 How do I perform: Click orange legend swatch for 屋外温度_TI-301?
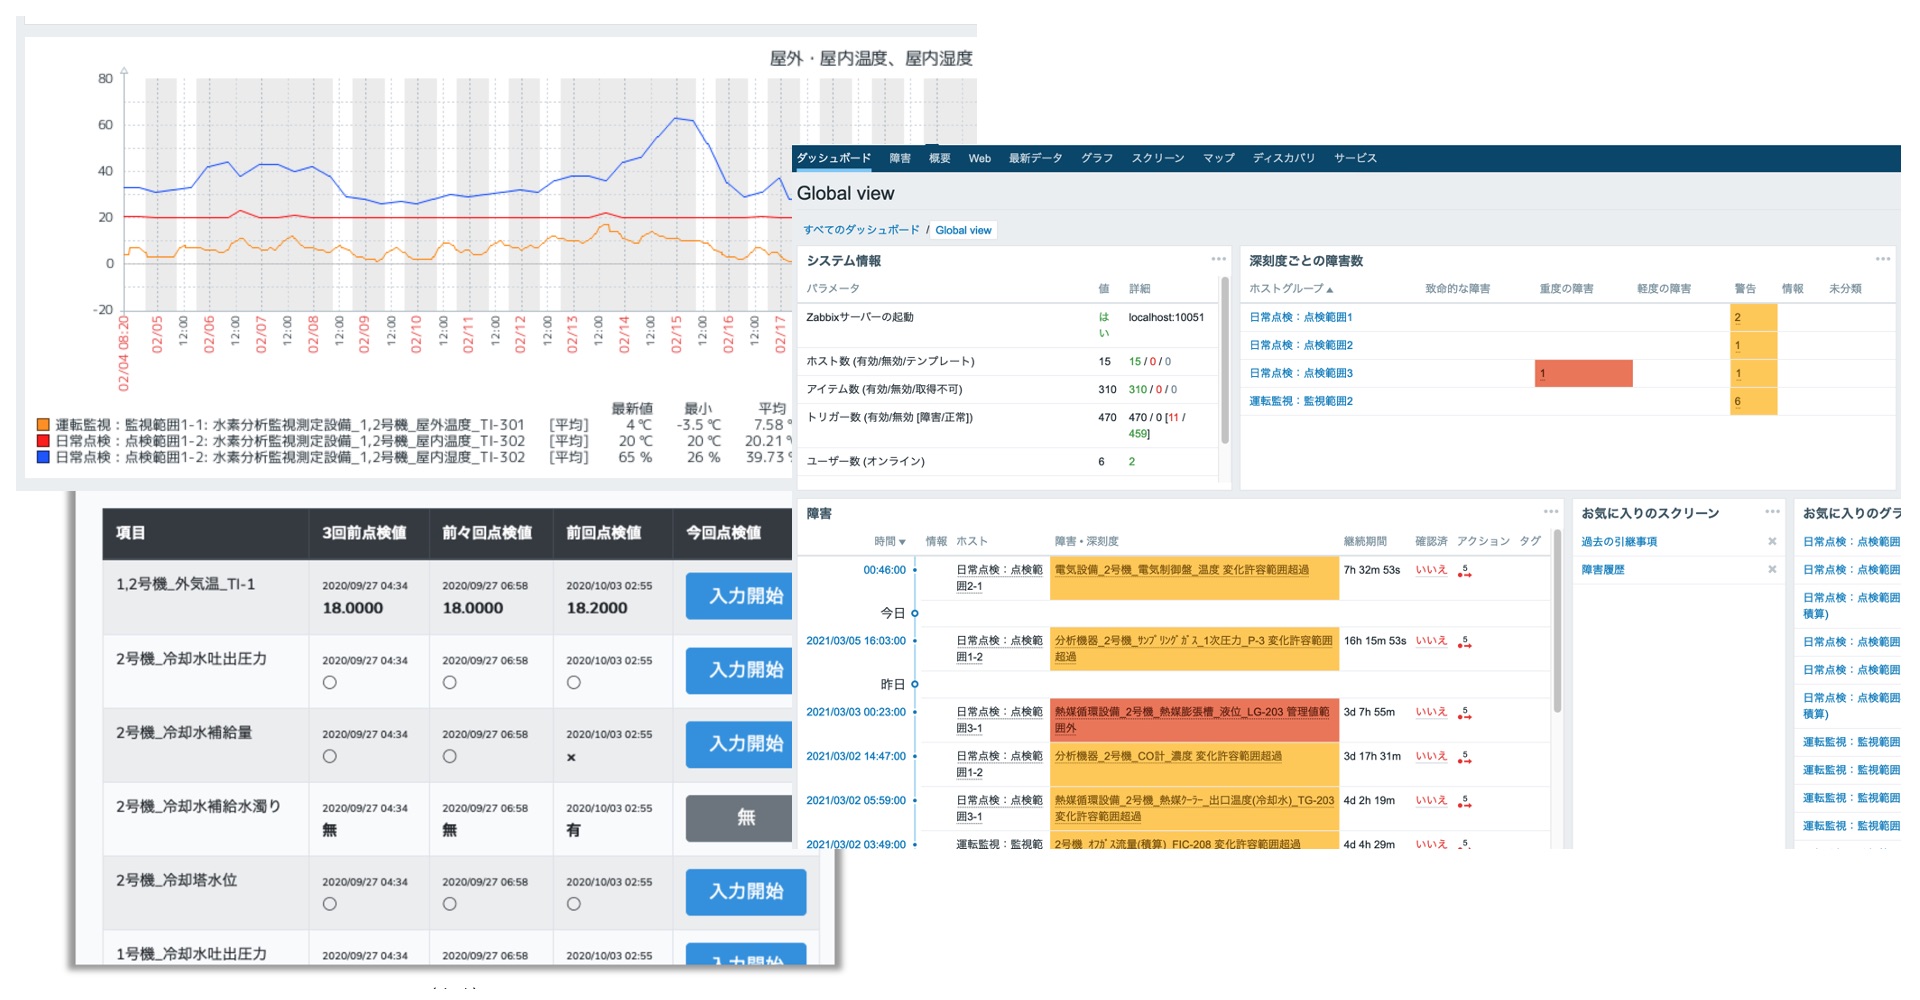(x=43, y=425)
